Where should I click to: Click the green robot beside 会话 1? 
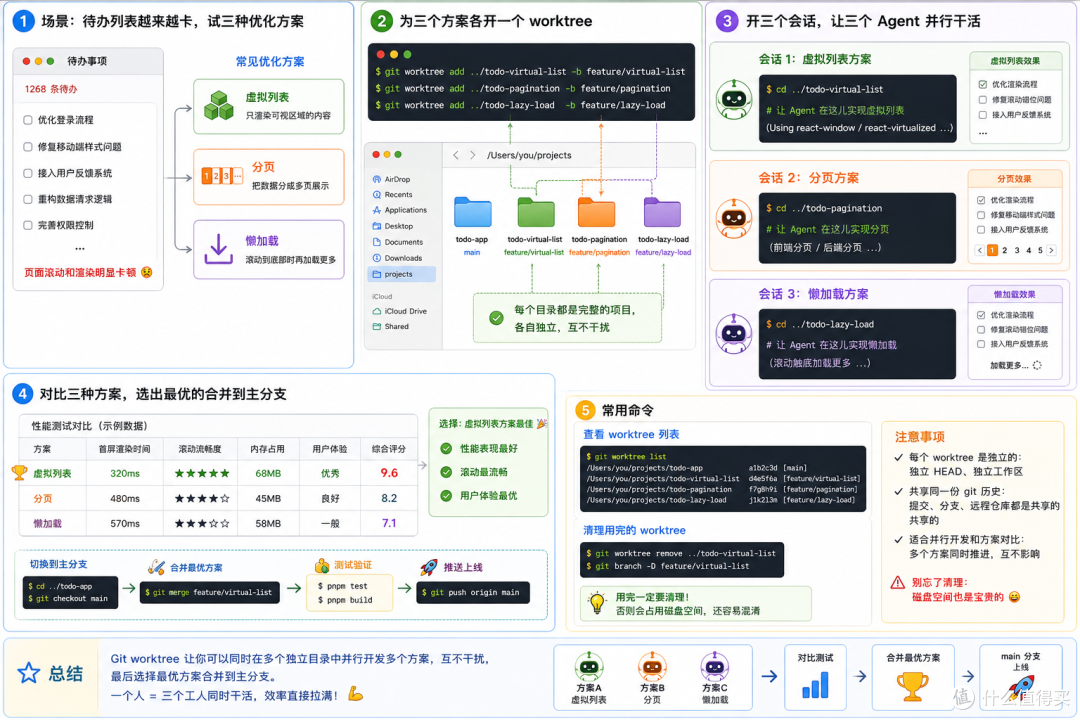[734, 100]
